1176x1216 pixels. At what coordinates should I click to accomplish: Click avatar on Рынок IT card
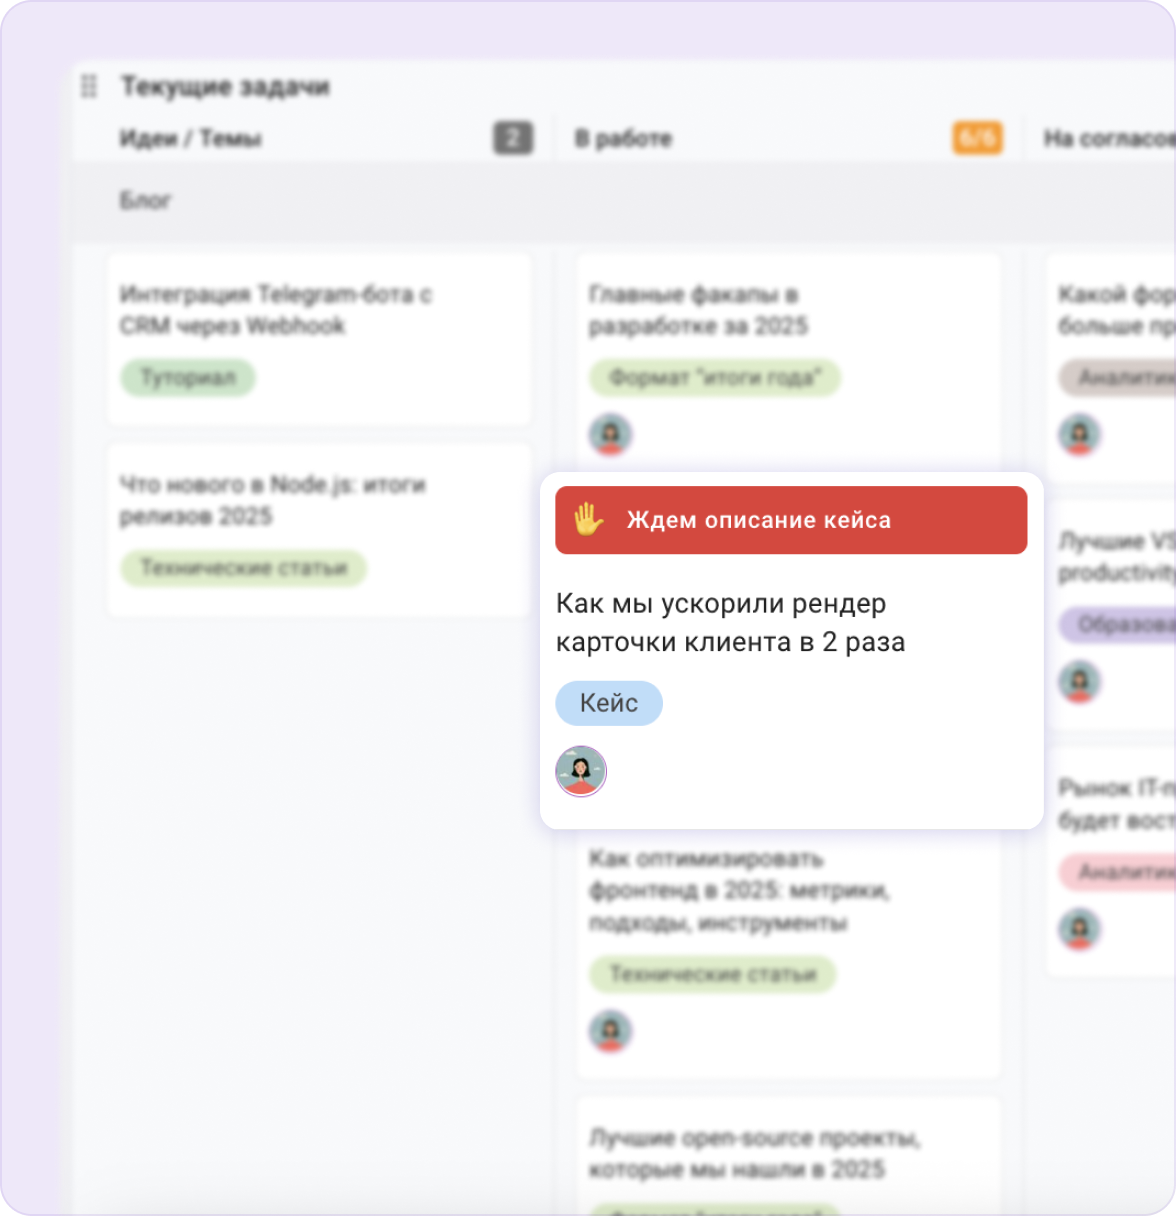coord(1079,929)
